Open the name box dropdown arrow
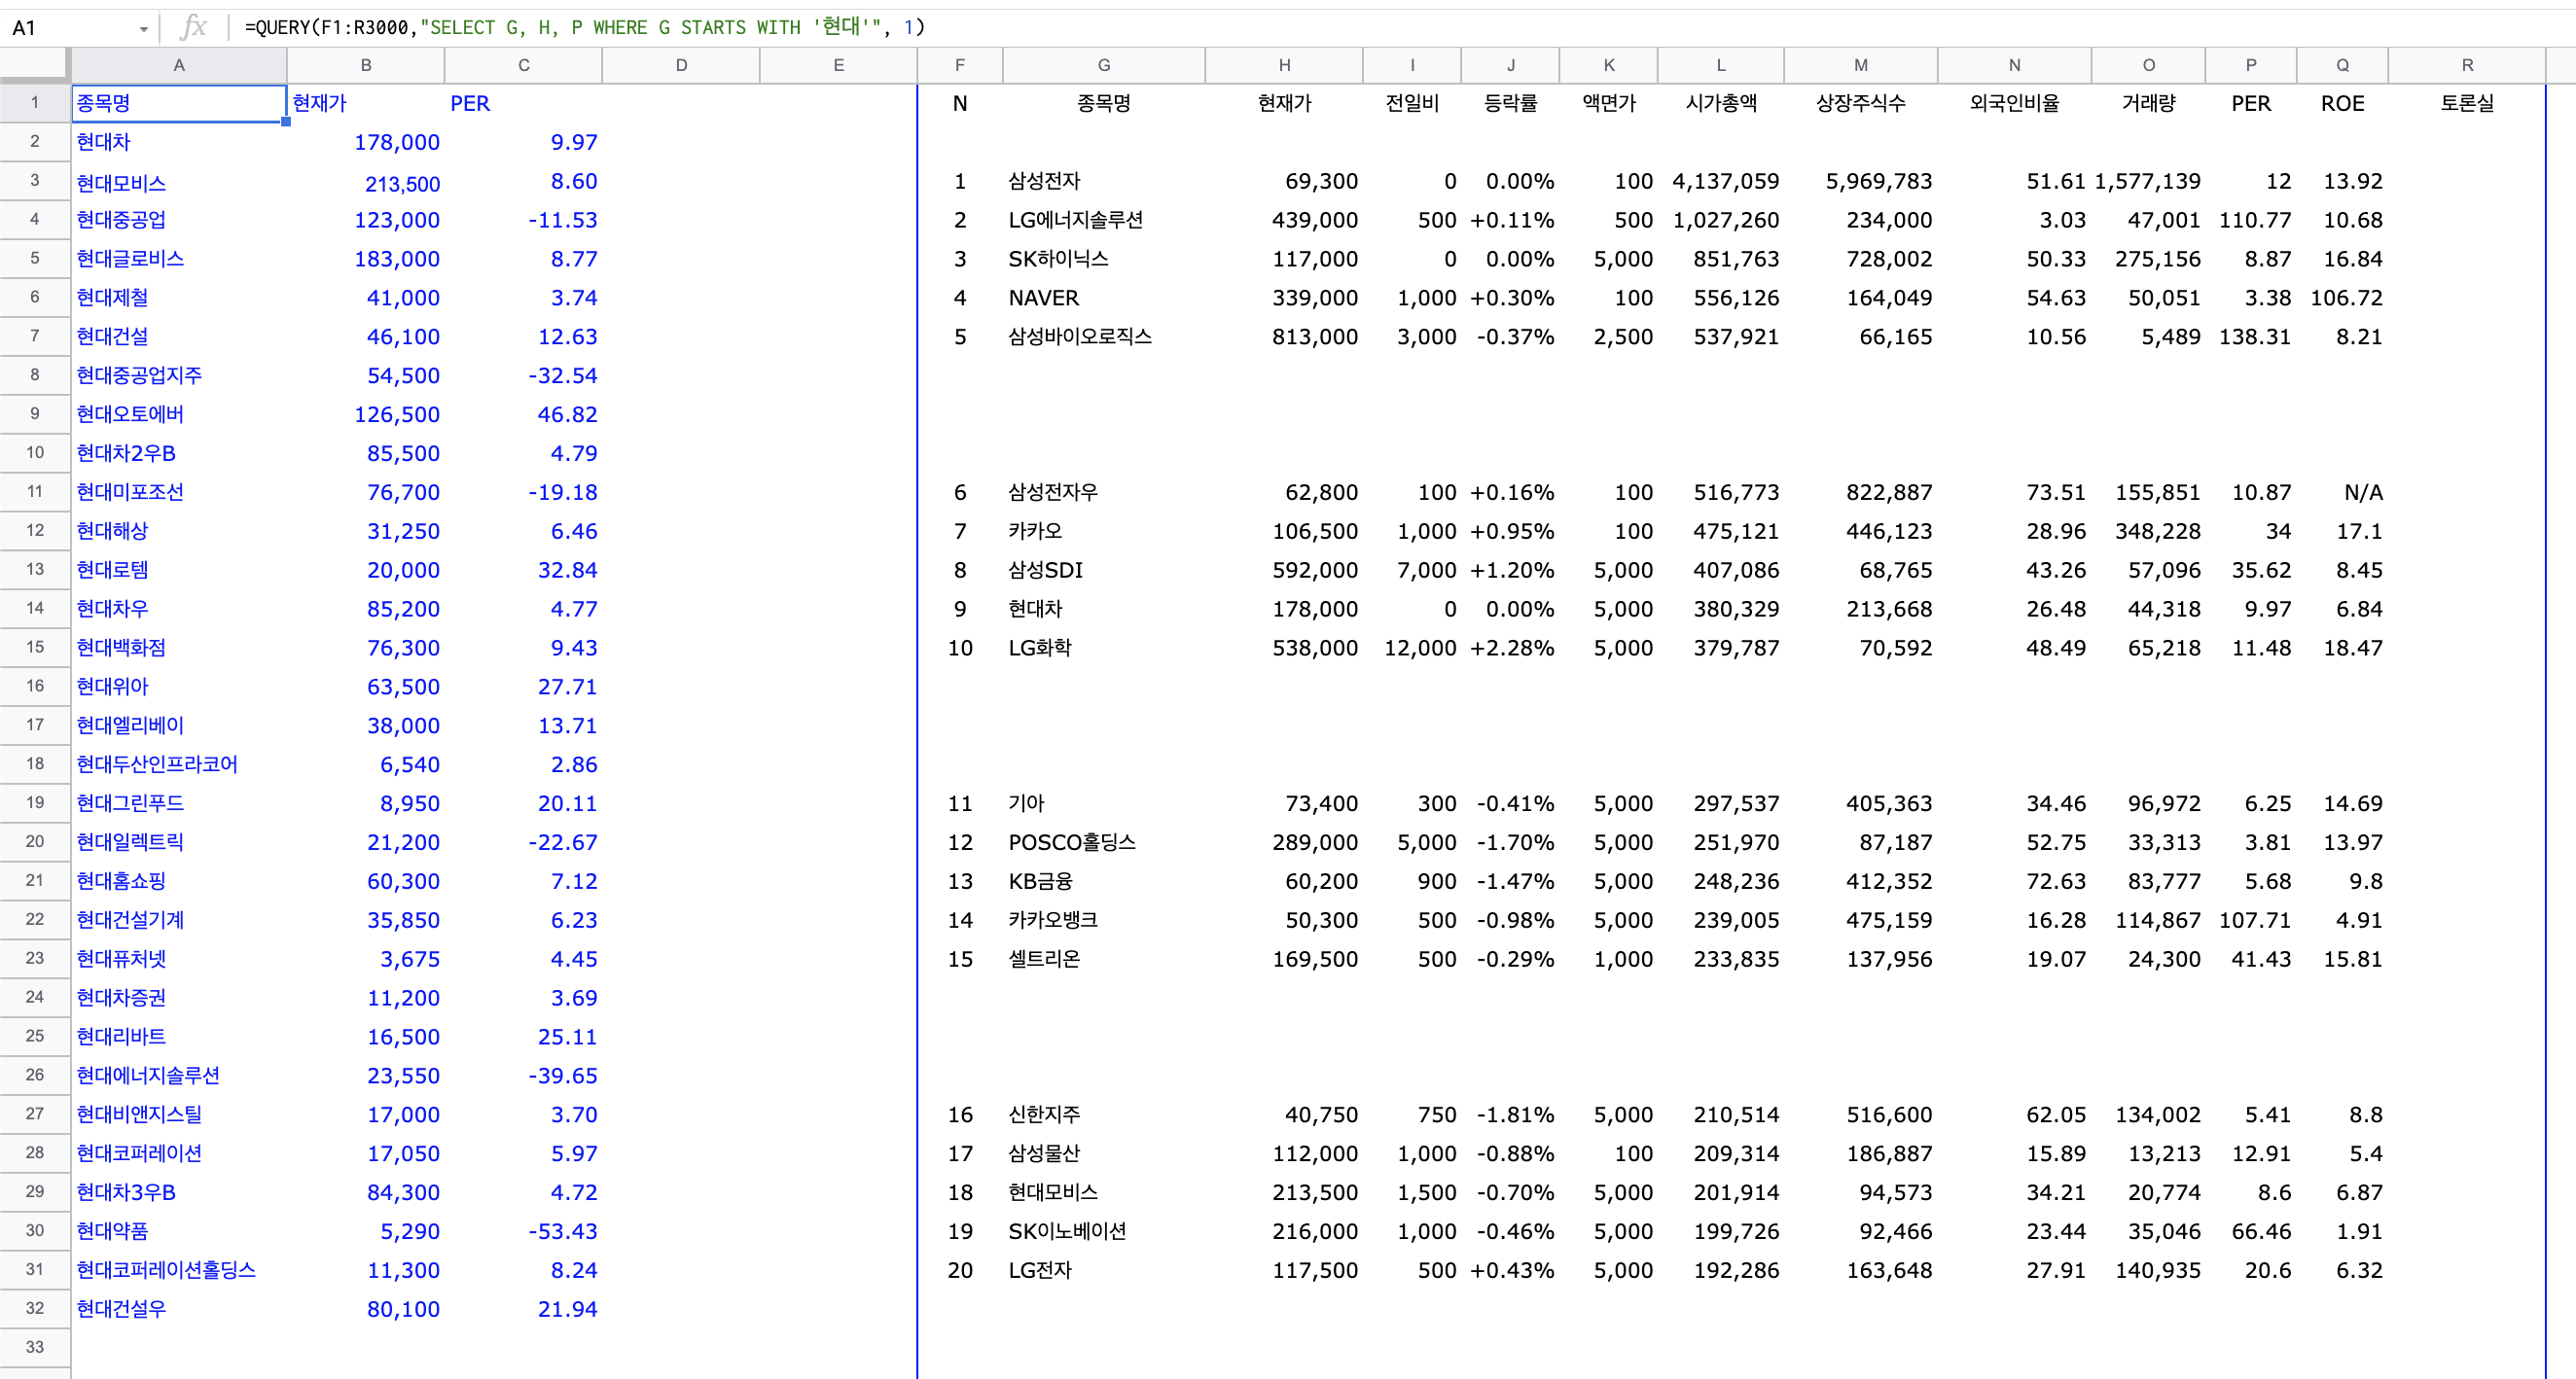 click(144, 29)
